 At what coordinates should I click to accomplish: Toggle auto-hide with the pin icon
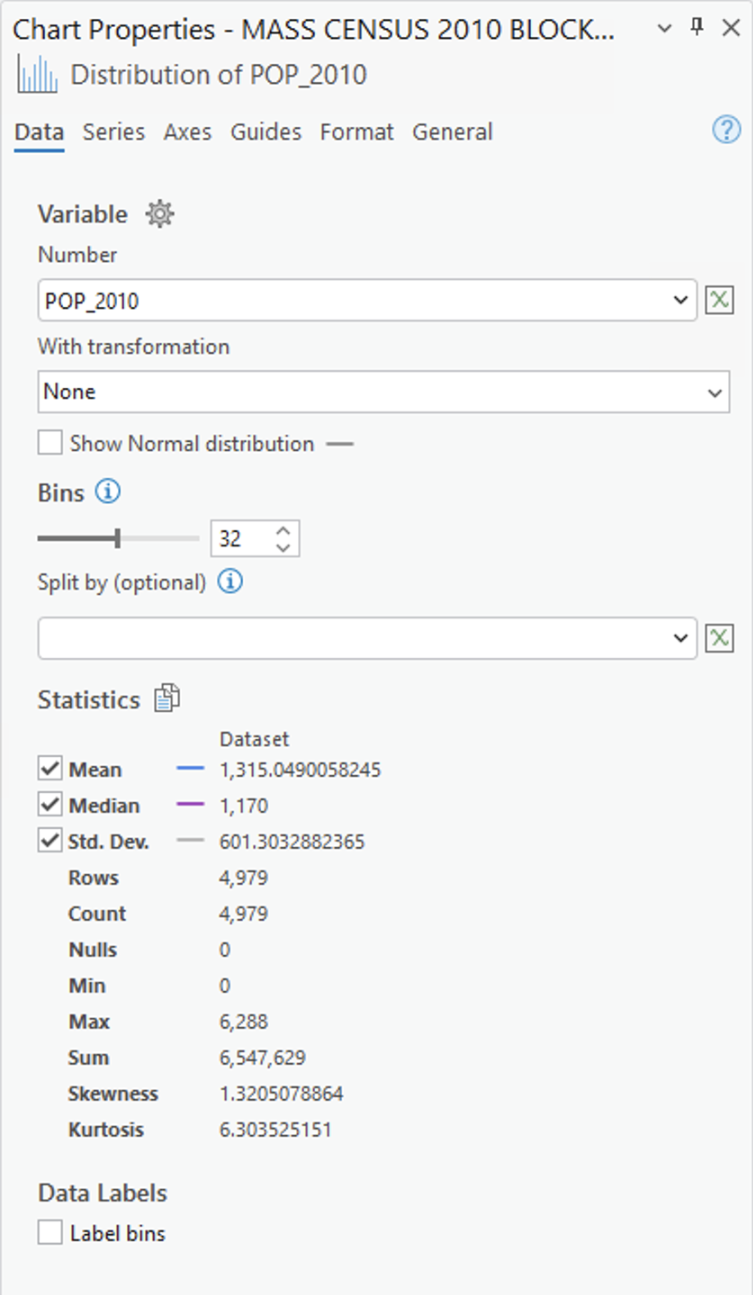tap(698, 28)
